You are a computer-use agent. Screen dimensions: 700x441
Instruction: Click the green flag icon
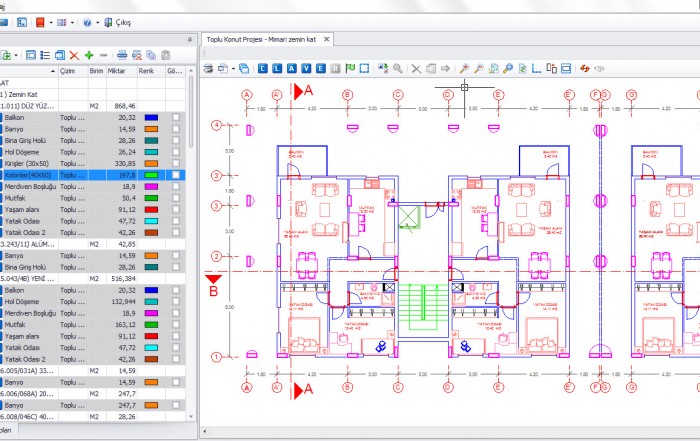tap(349, 69)
